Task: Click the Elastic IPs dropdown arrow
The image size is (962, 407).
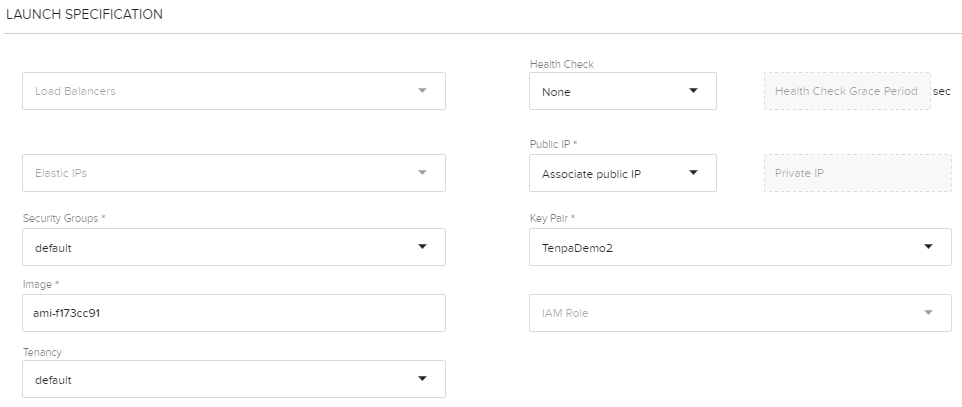Action: [x=421, y=173]
